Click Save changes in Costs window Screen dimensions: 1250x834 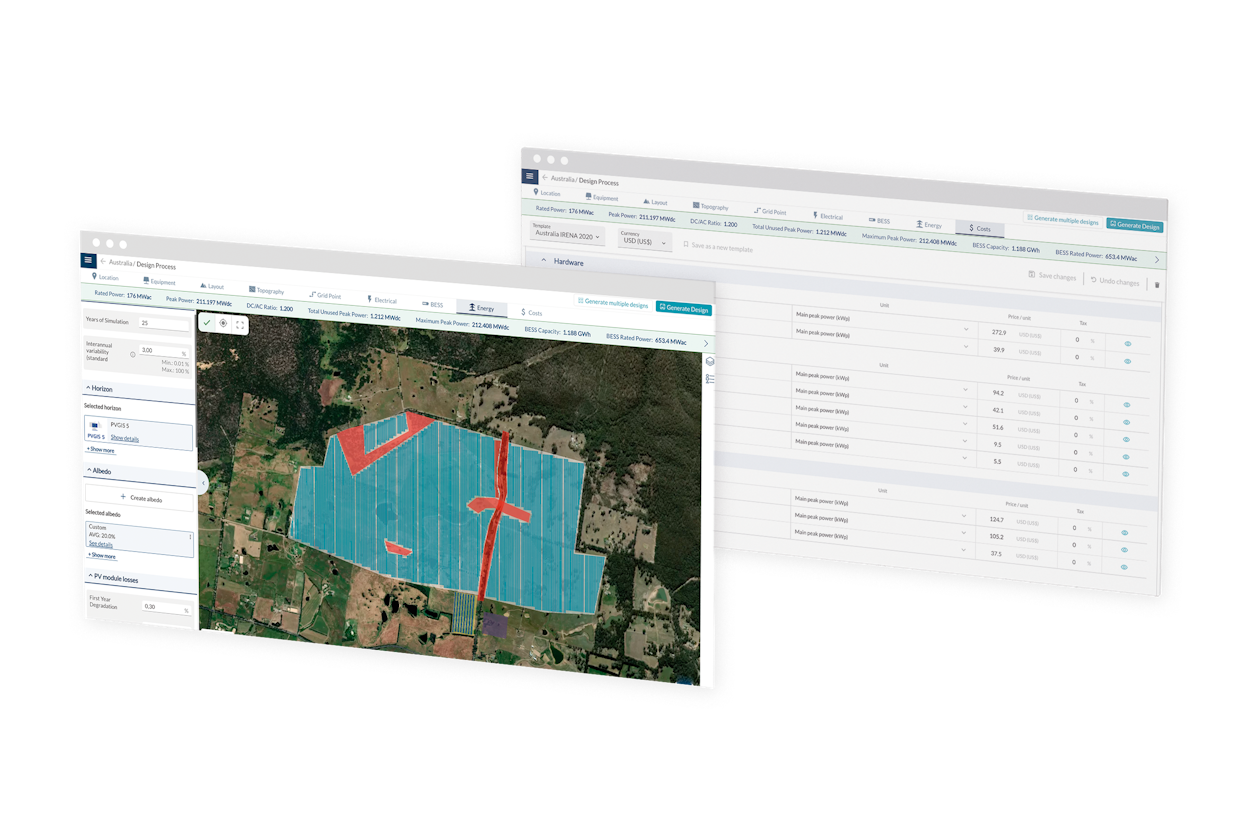(1053, 276)
